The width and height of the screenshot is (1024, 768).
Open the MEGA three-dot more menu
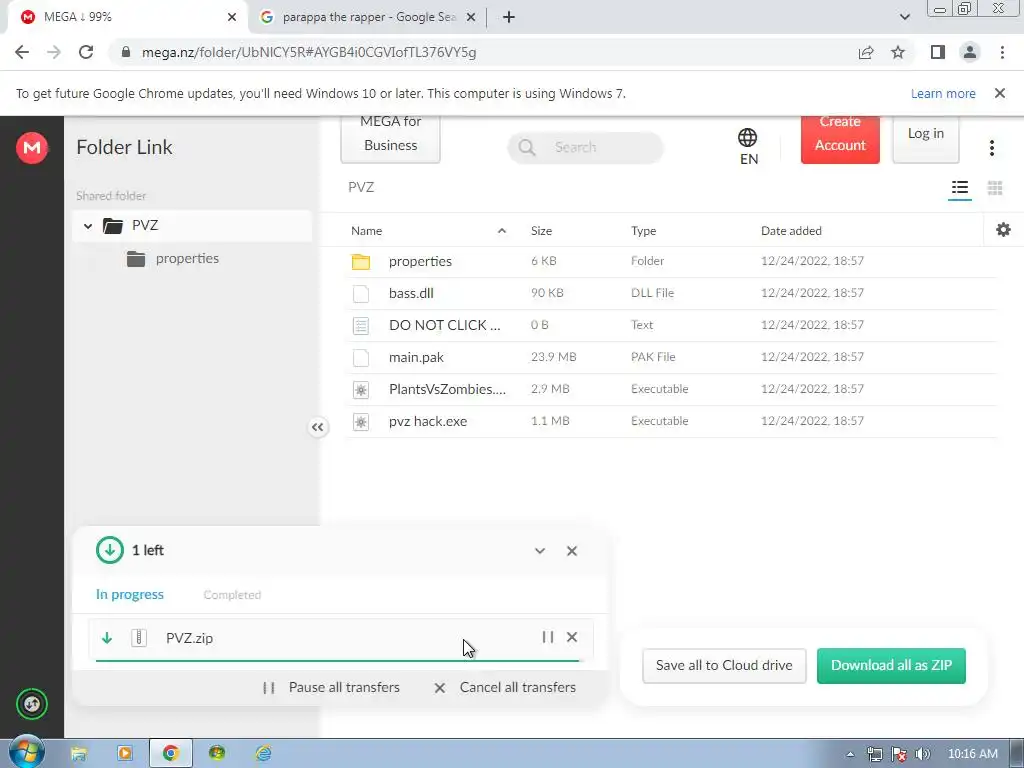tap(991, 148)
